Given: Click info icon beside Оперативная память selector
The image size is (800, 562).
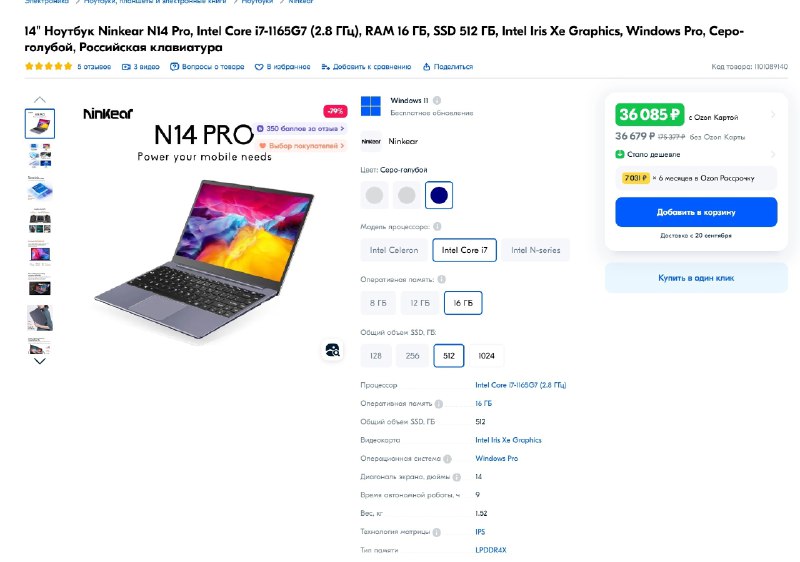Looking at the screenshot, I should pyautogui.click(x=441, y=279).
